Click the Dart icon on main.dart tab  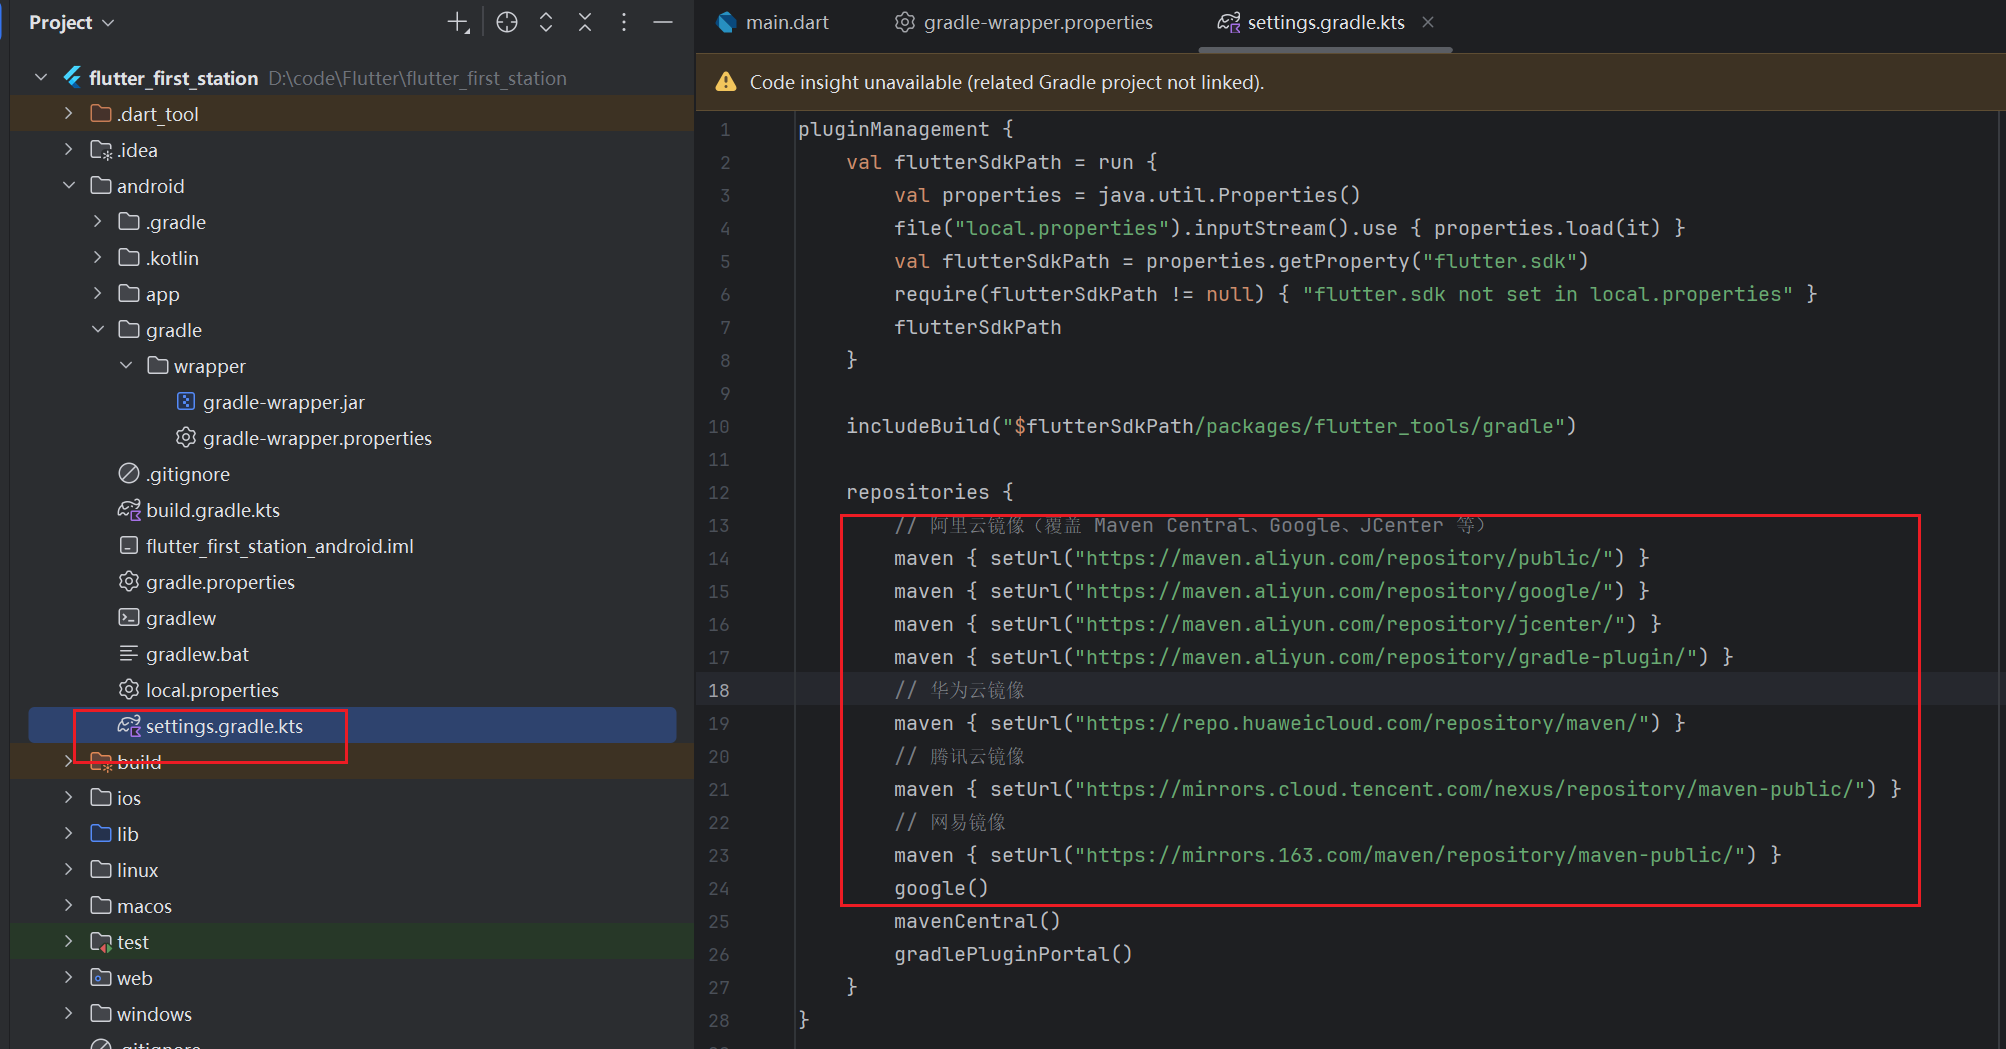coord(727,22)
